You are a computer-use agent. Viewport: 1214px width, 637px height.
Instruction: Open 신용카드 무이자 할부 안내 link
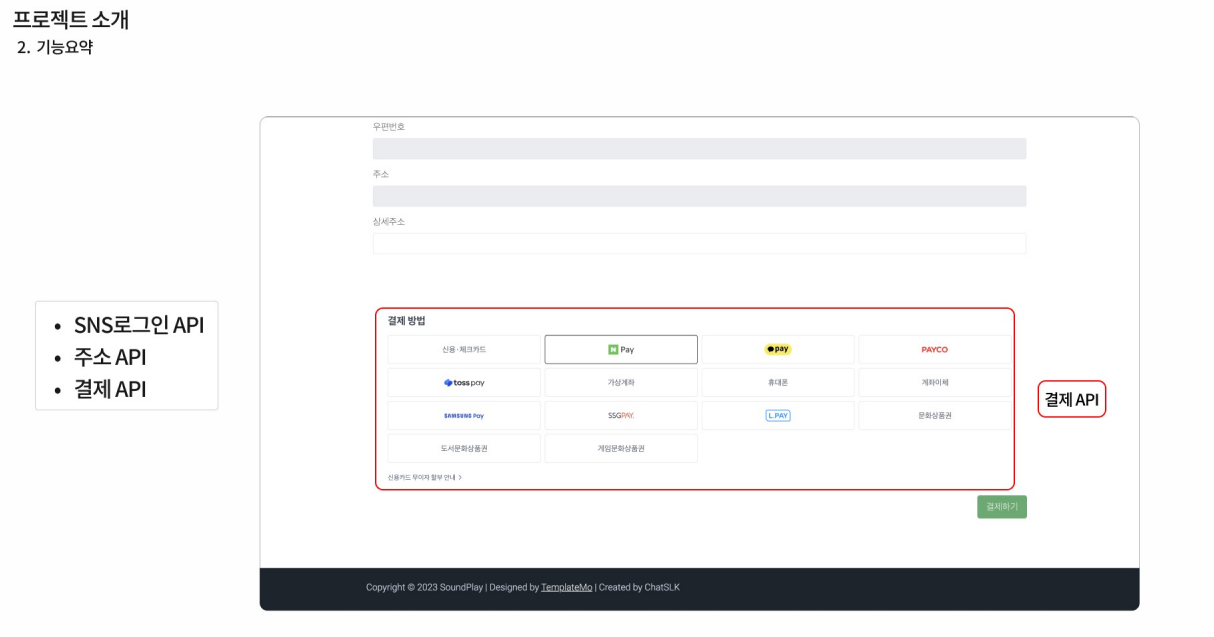pos(425,478)
